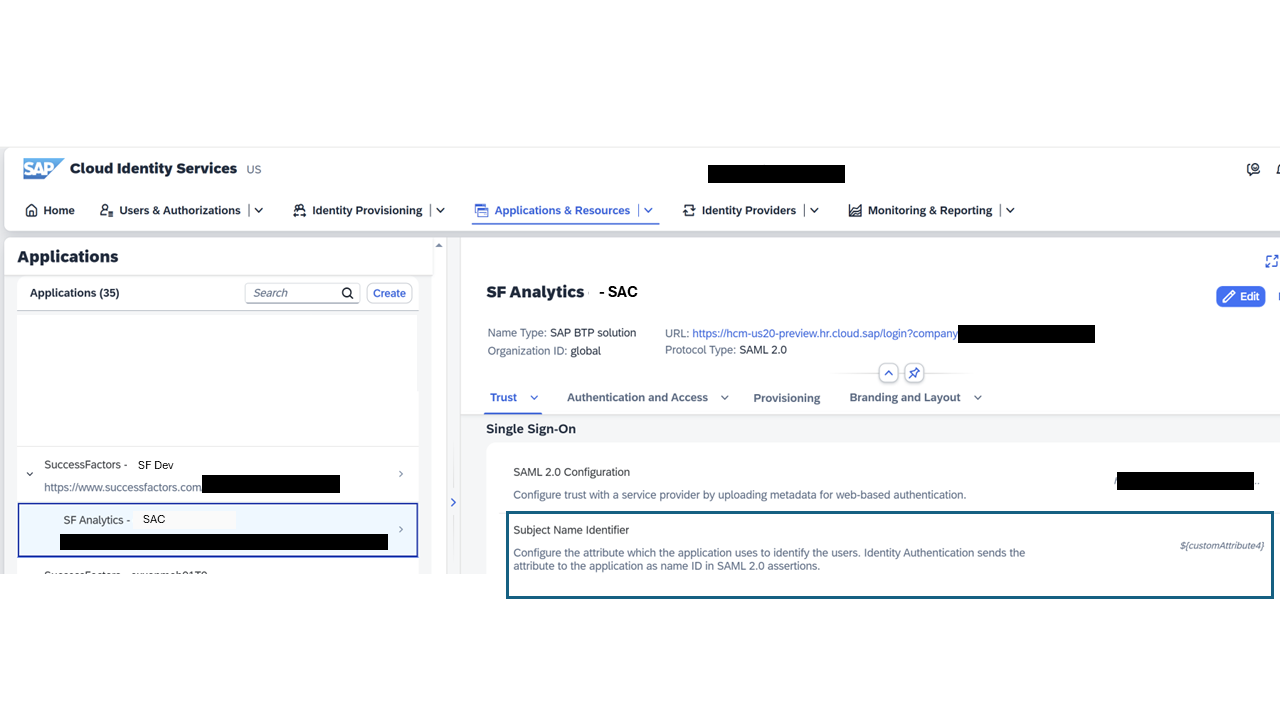Image resolution: width=1280 pixels, height=720 pixels.
Task: Switch to the Provisioning tab
Action: [786, 397]
